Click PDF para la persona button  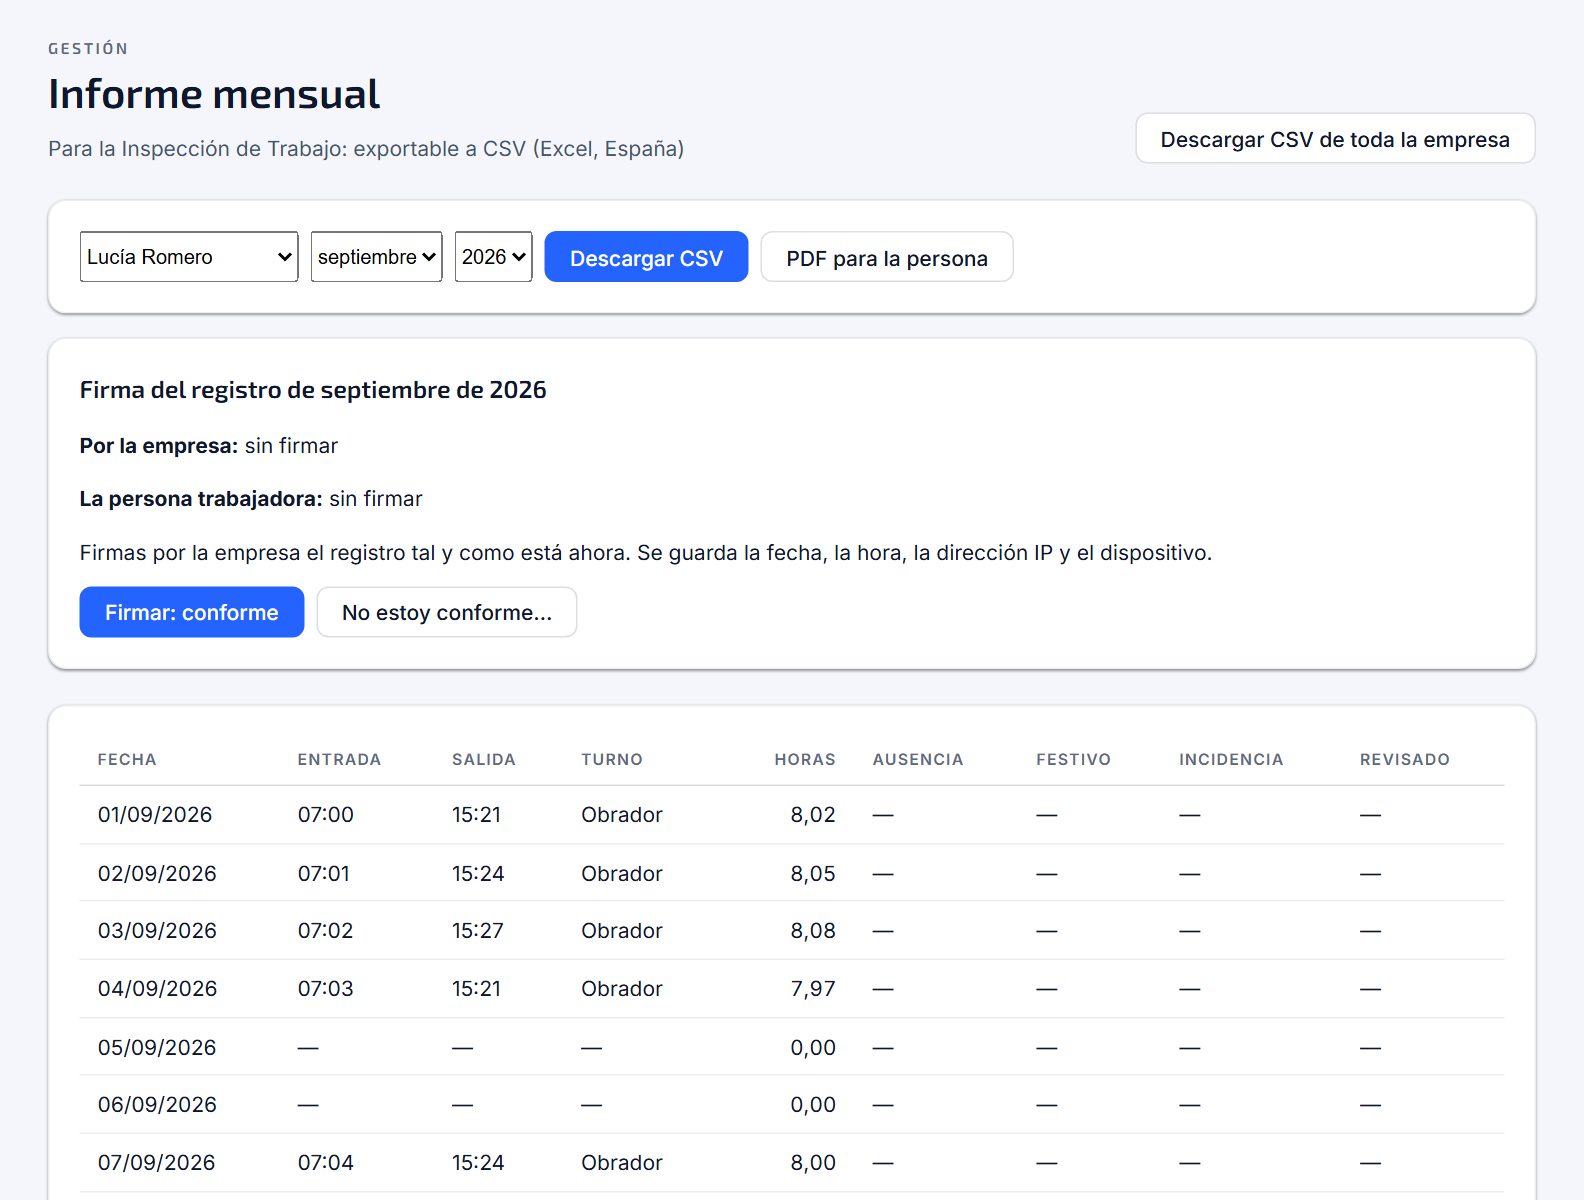pyautogui.click(x=887, y=257)
